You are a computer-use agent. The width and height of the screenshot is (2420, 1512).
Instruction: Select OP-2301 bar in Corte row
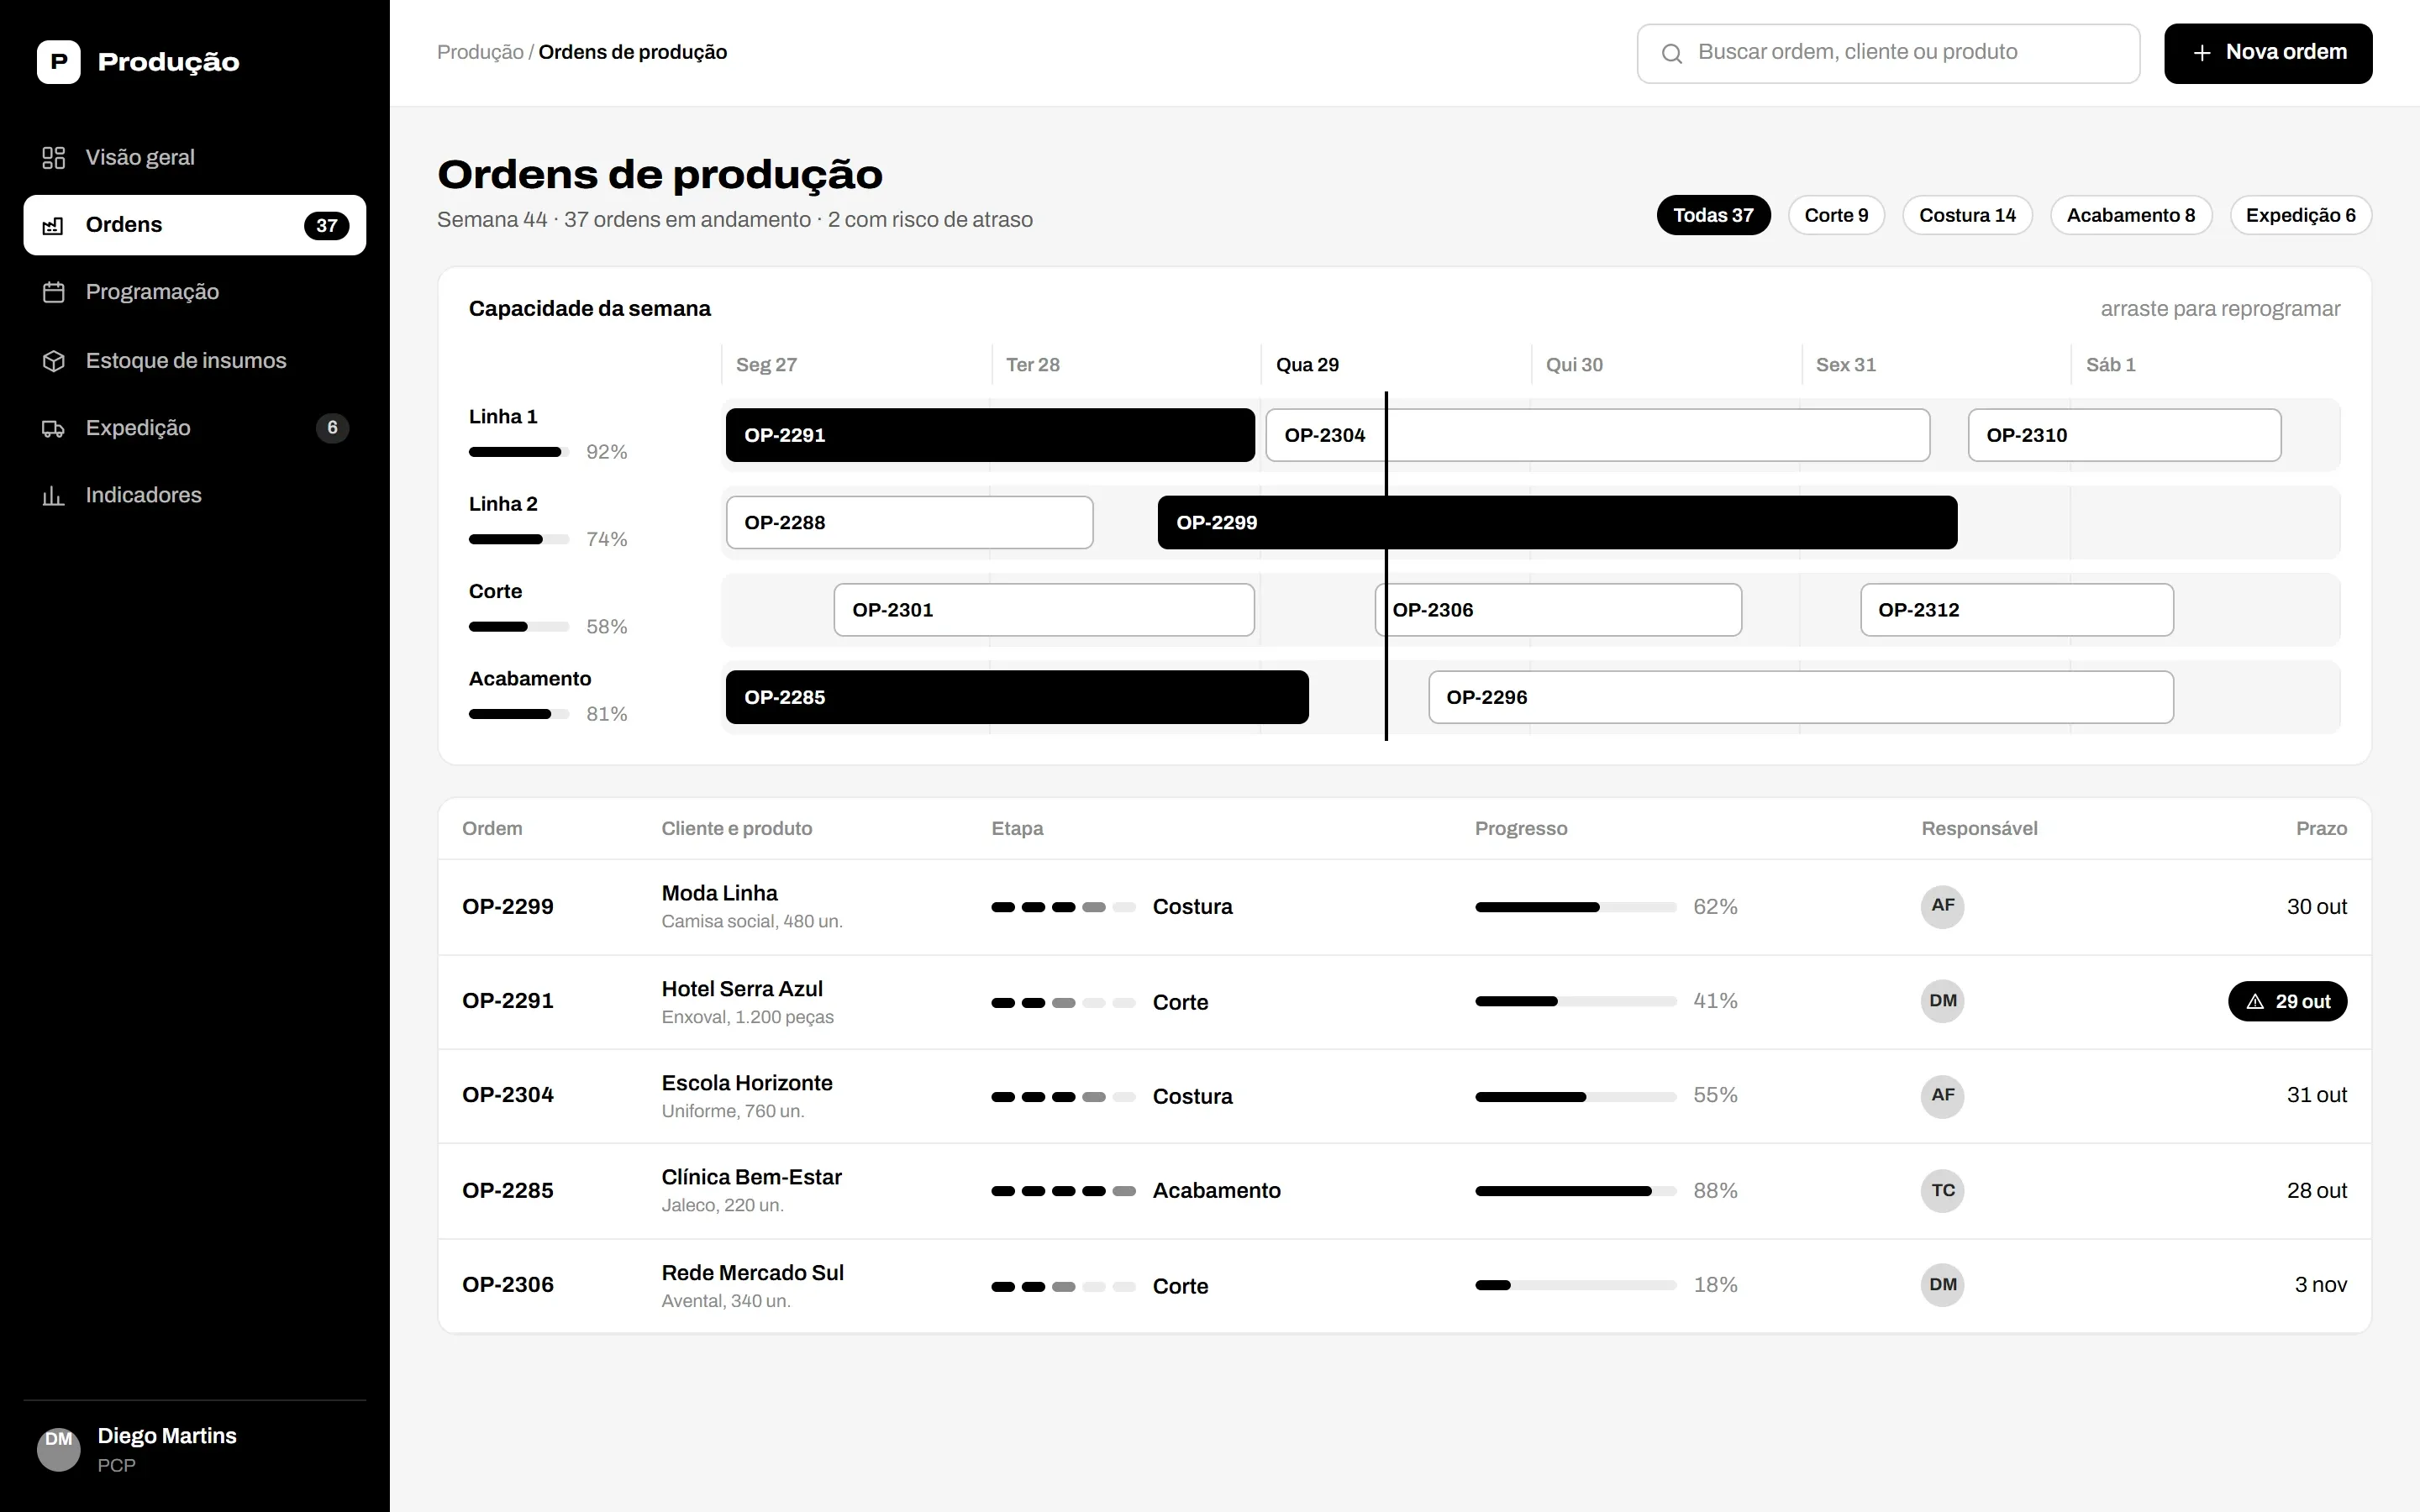pos(1044,610)
